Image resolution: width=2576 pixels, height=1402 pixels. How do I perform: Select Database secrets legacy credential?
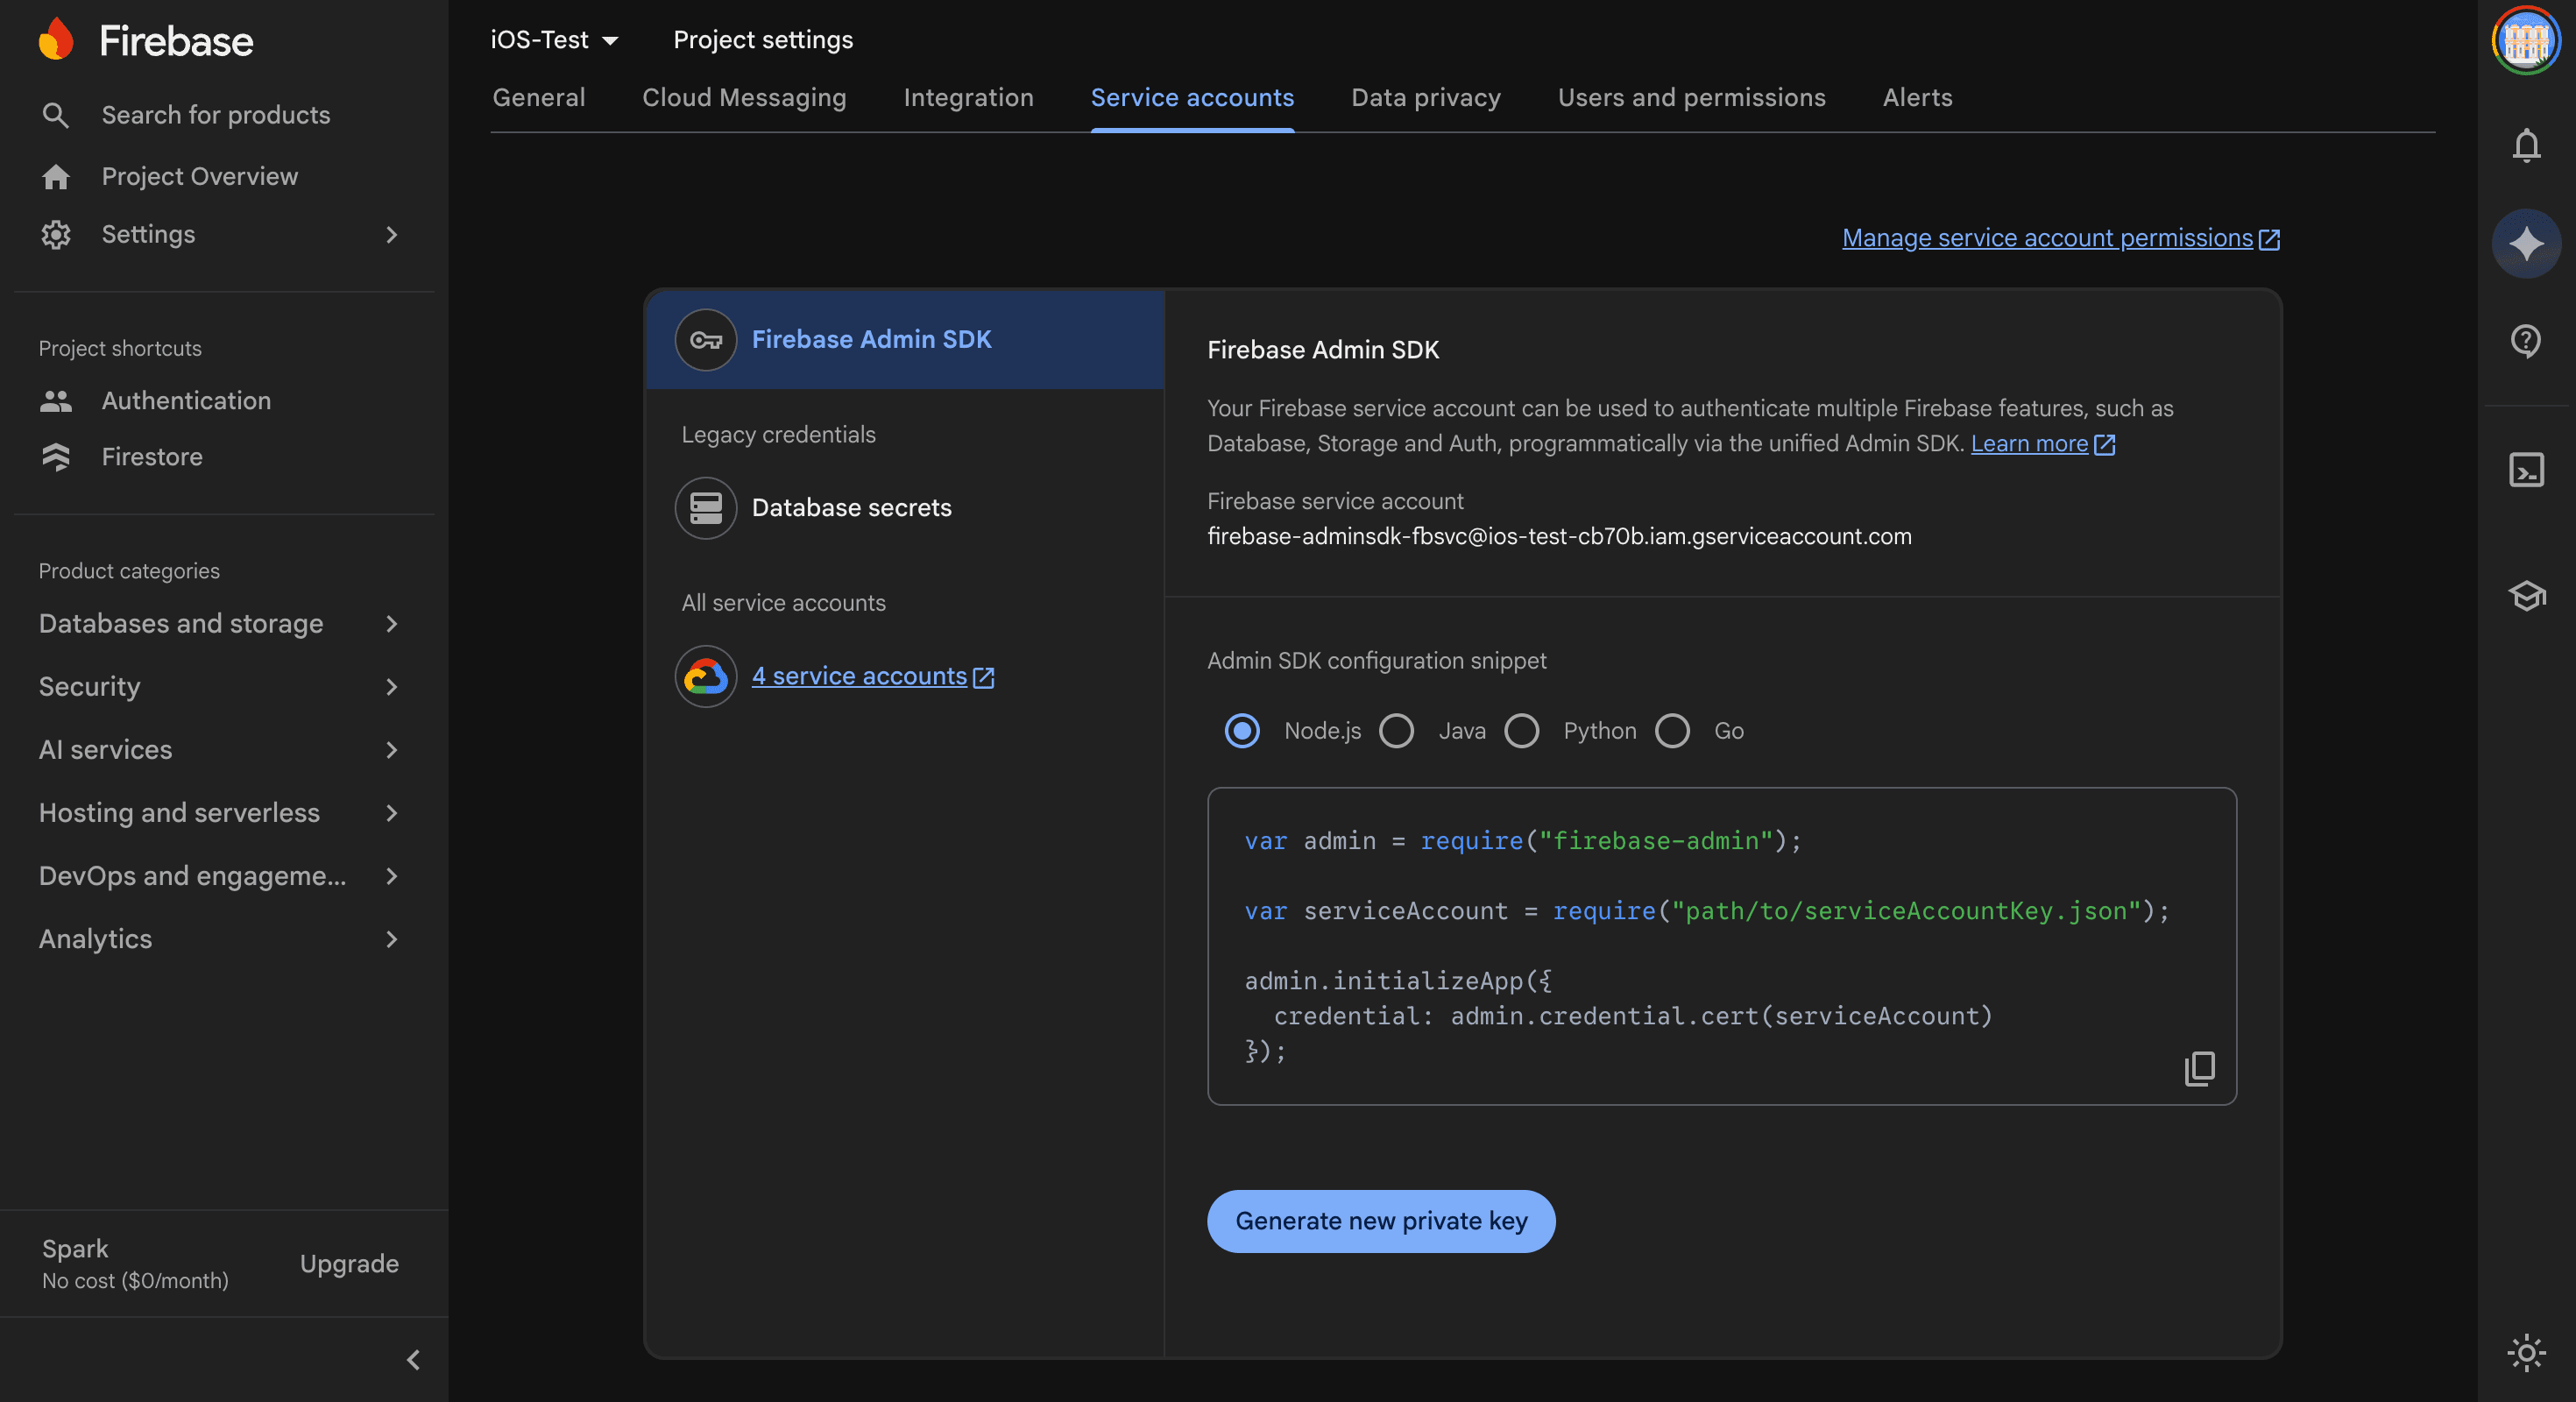point(905,508)
